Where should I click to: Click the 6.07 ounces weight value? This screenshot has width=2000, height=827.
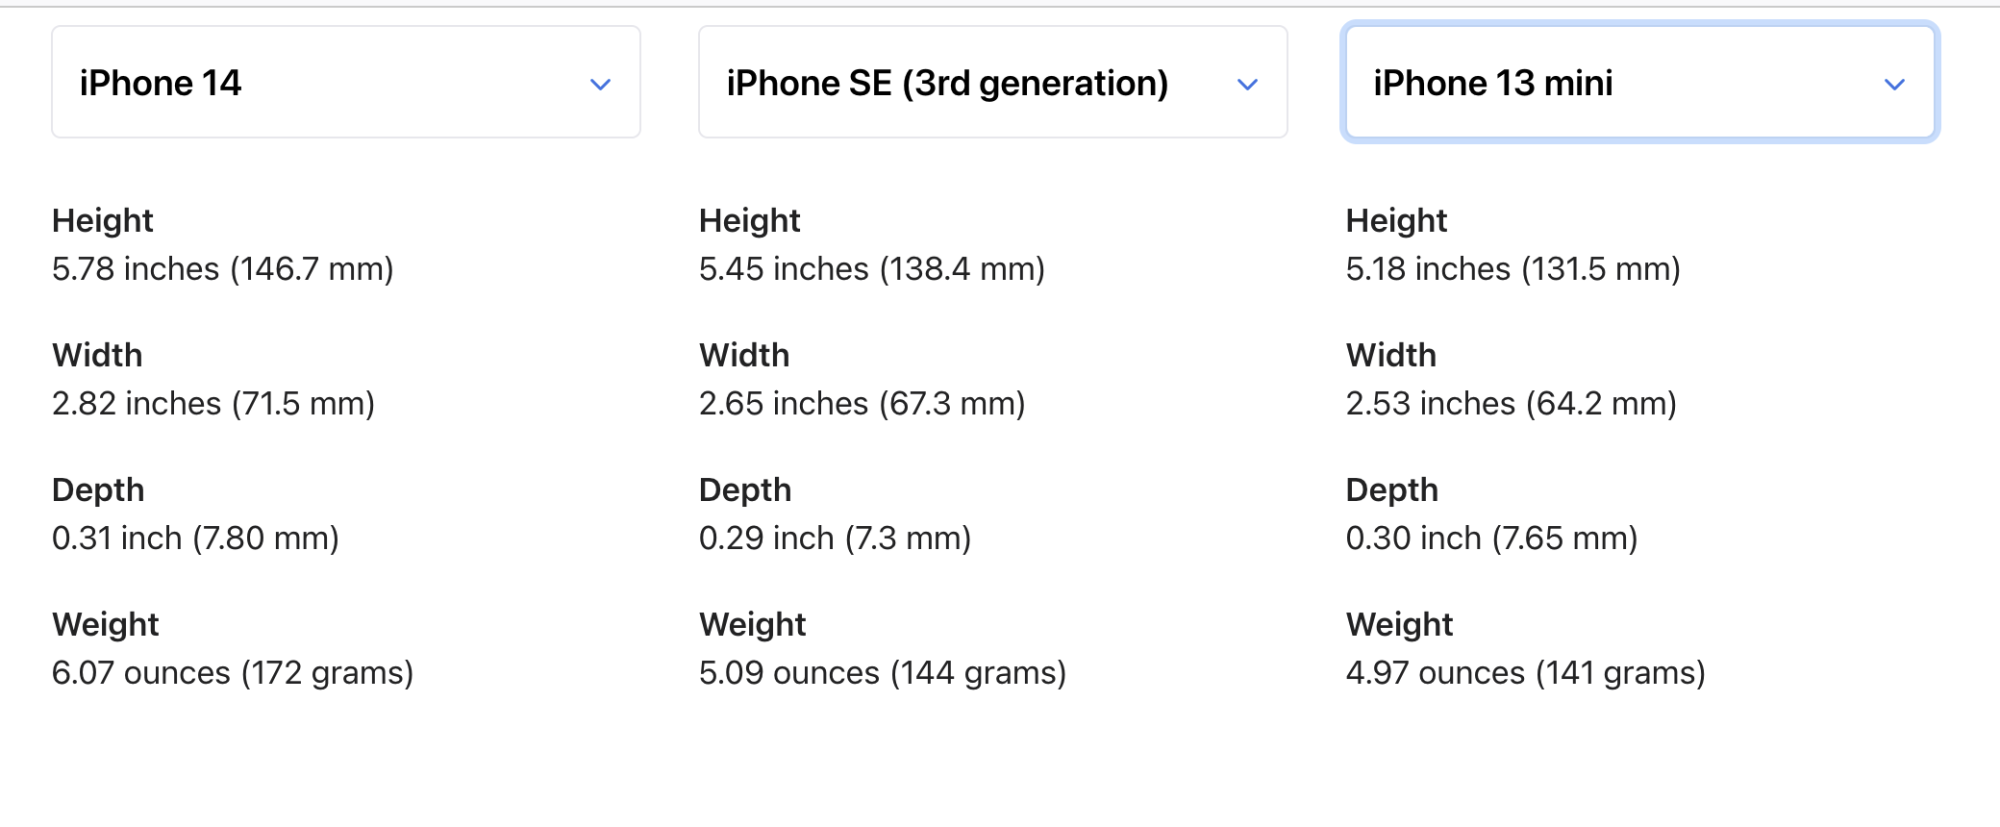232,673
